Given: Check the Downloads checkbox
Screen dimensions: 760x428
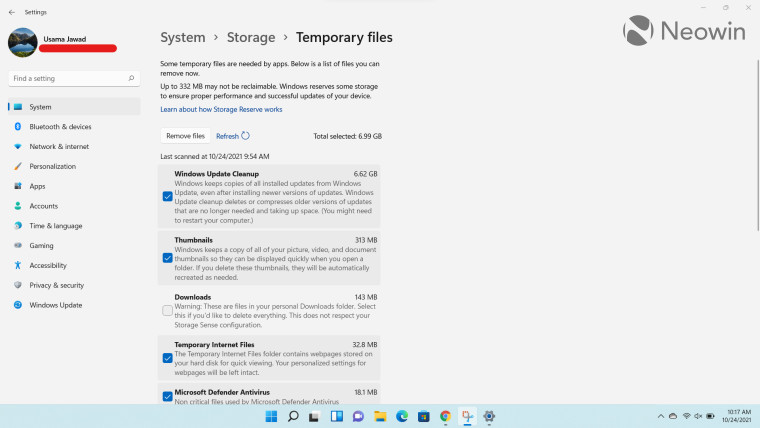Looking at the screenshot, I should (167, 310).
